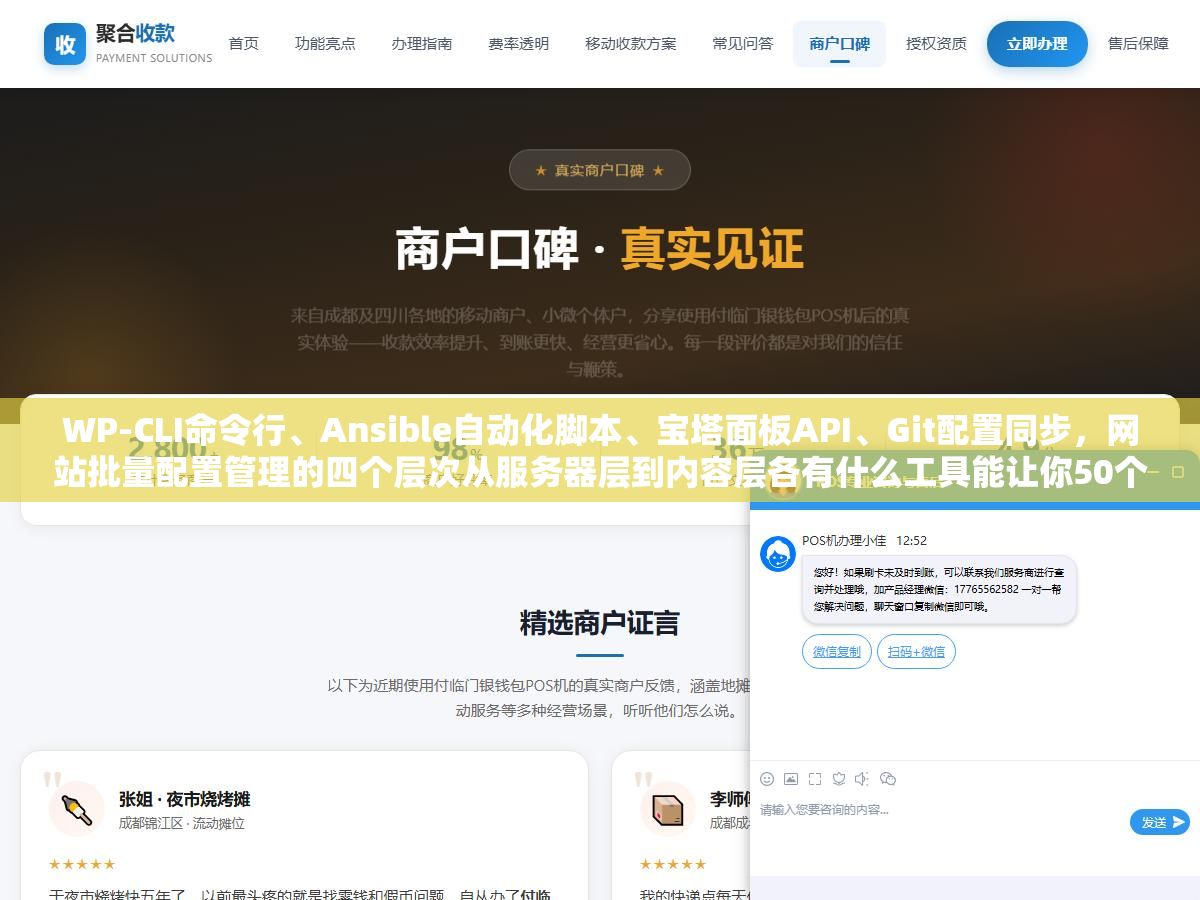Open the 办理指南 nav item
Image resolution: width=1200 pixels, height=900 pixels.
point(422,44)
